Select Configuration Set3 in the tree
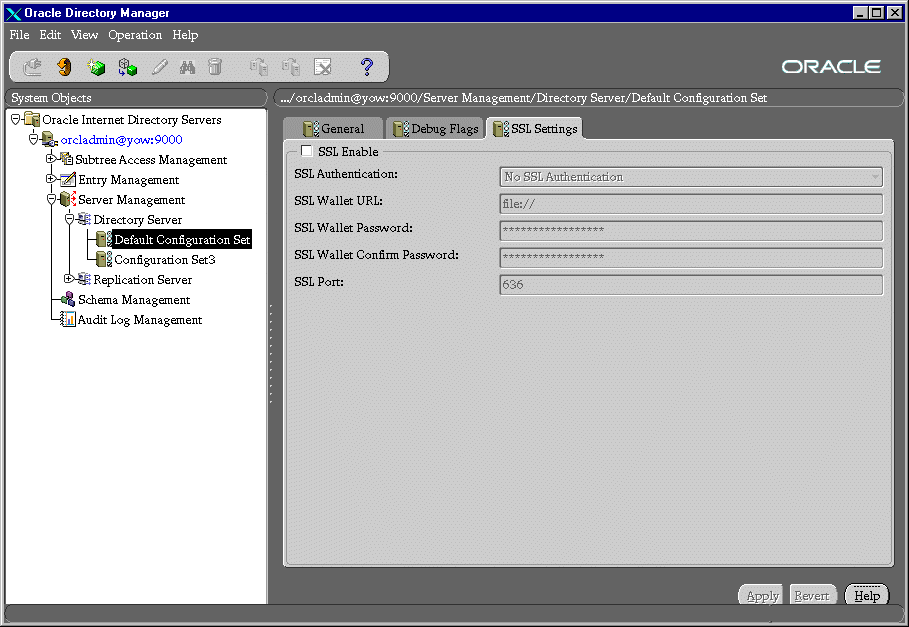Viewport: 909px width, 627px height. tap(164, 260)
